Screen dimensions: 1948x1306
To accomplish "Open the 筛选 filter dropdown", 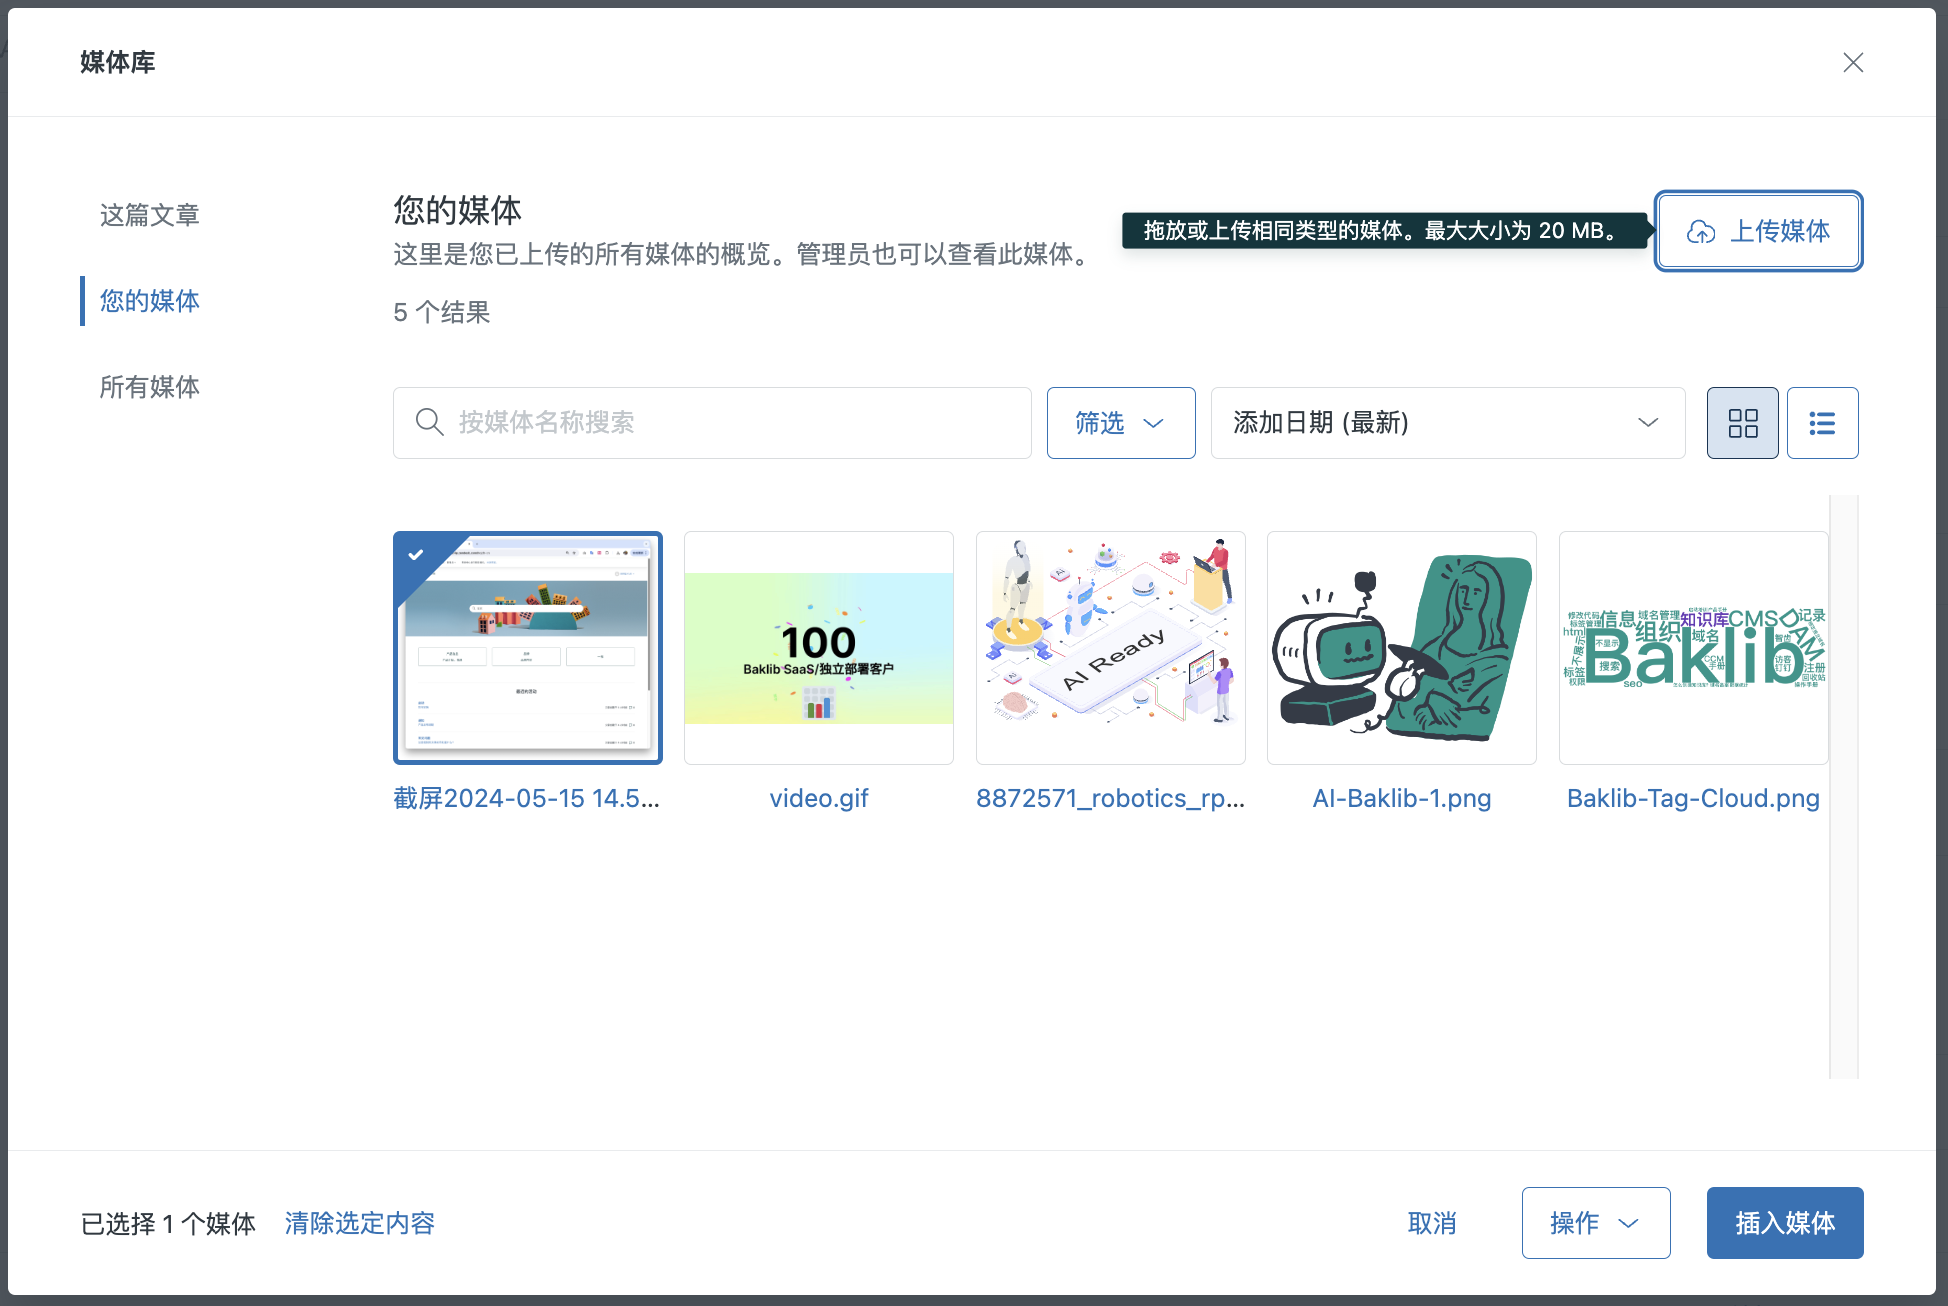I will tap(1120, 423).
